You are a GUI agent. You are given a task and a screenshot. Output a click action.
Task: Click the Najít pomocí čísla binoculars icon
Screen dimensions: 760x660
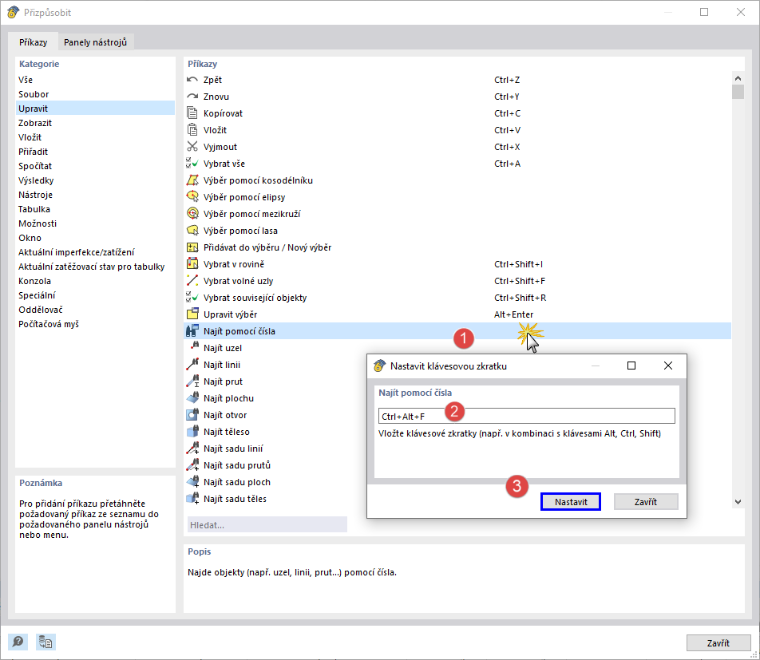(192, 331)
